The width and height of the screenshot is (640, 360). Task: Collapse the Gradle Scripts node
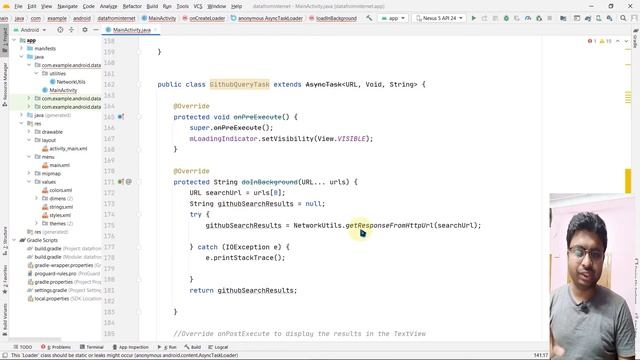[x=14, y=240]
